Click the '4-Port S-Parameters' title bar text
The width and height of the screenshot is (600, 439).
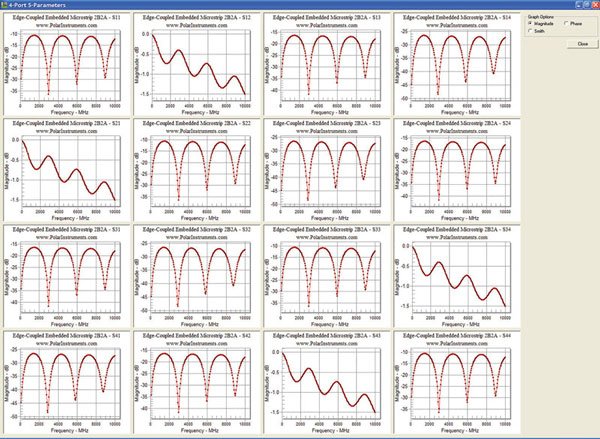click(37, 5)
